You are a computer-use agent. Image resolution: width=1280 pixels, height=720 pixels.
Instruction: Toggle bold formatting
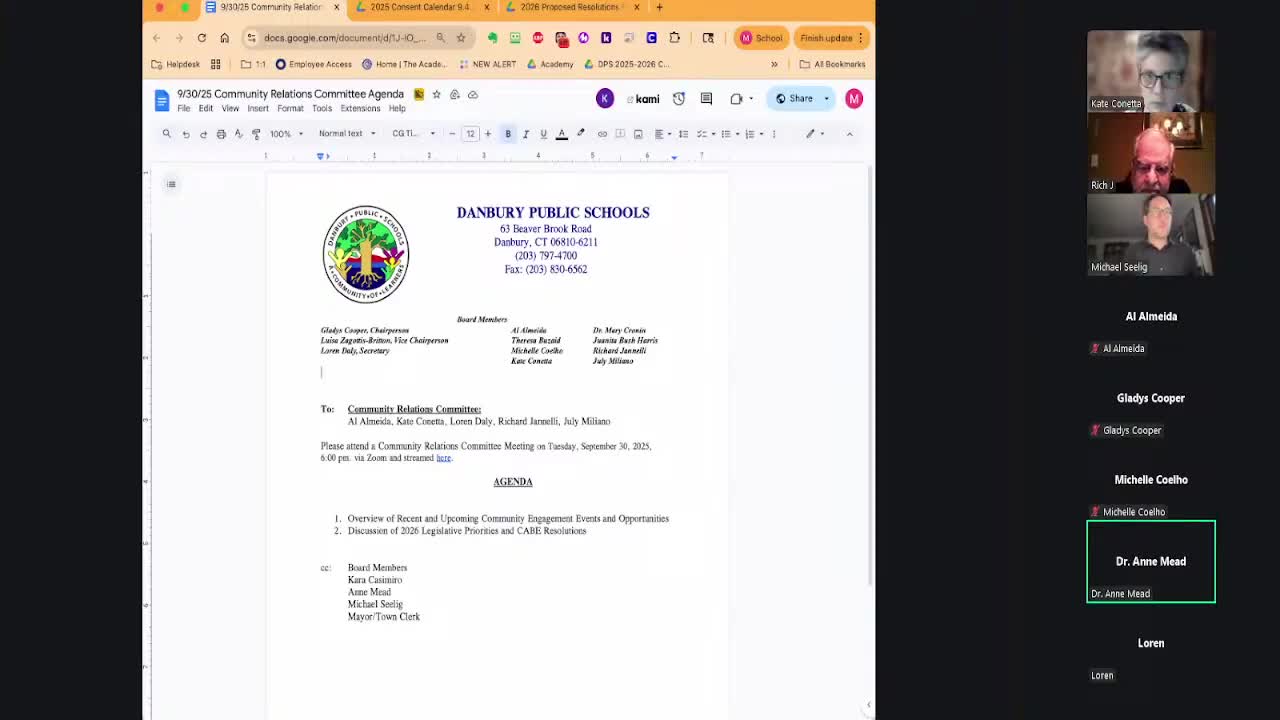pos(508,134)
